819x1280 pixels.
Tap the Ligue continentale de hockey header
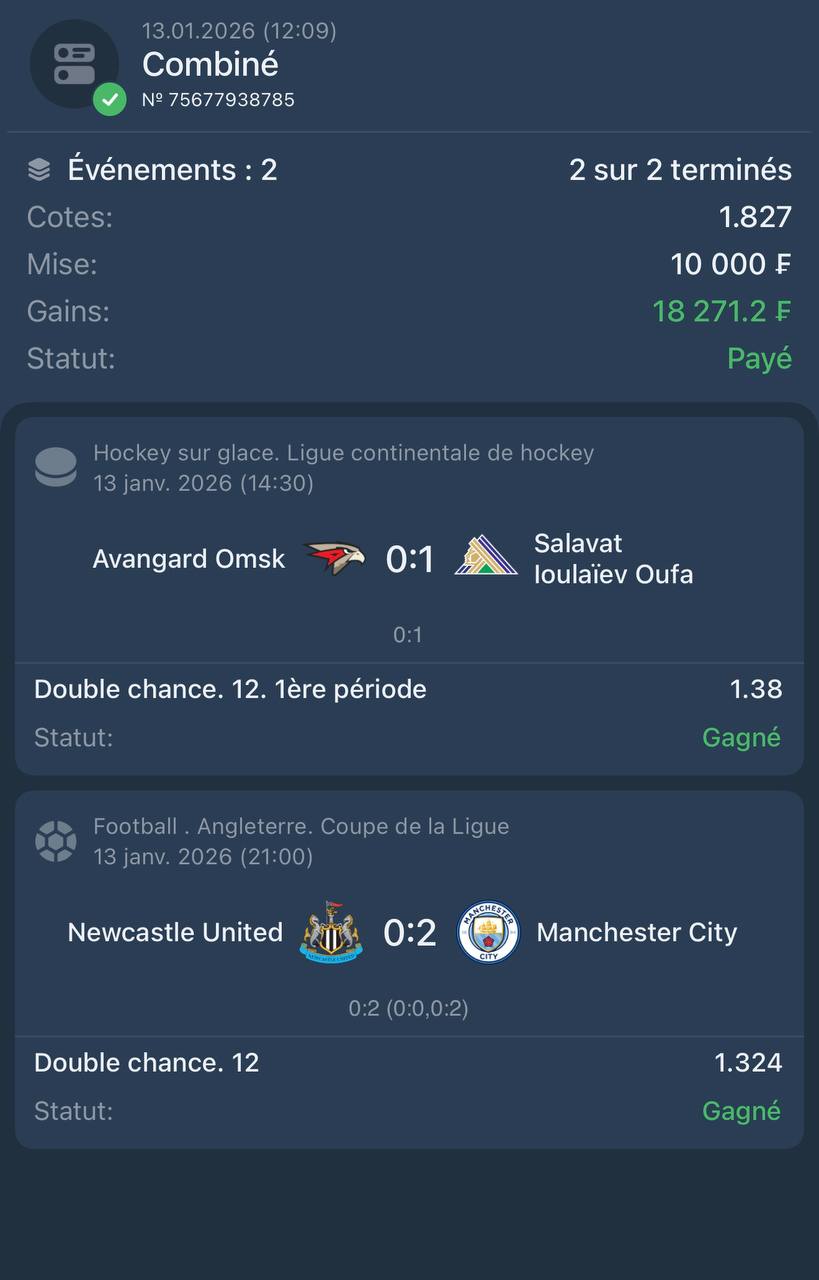[343, 453]
